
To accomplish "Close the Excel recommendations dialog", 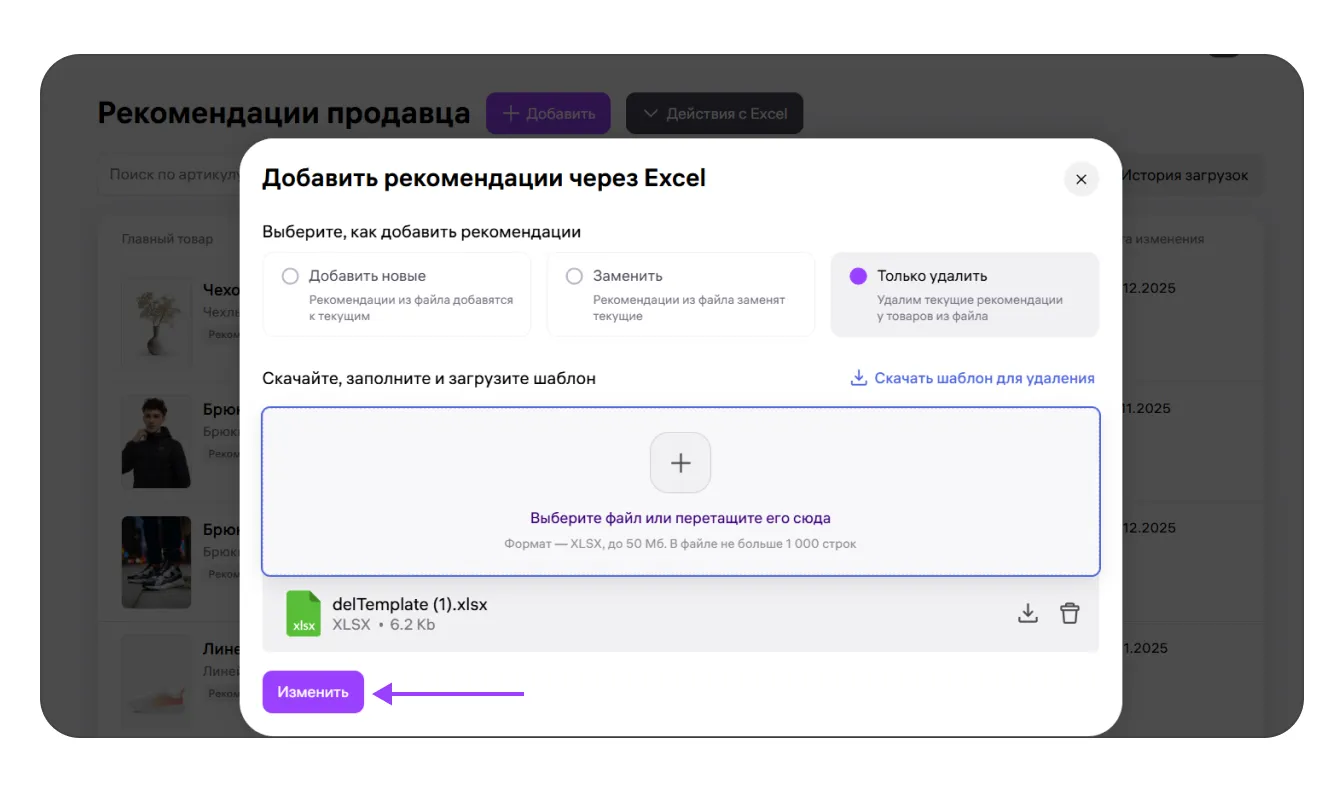I will [1080, 180].
